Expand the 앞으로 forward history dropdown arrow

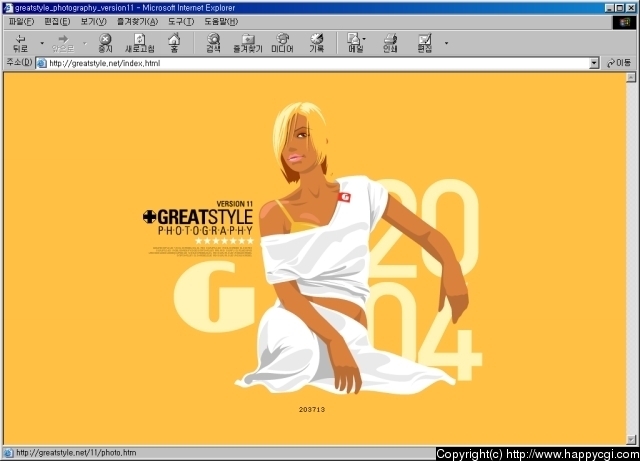point(84,43)
